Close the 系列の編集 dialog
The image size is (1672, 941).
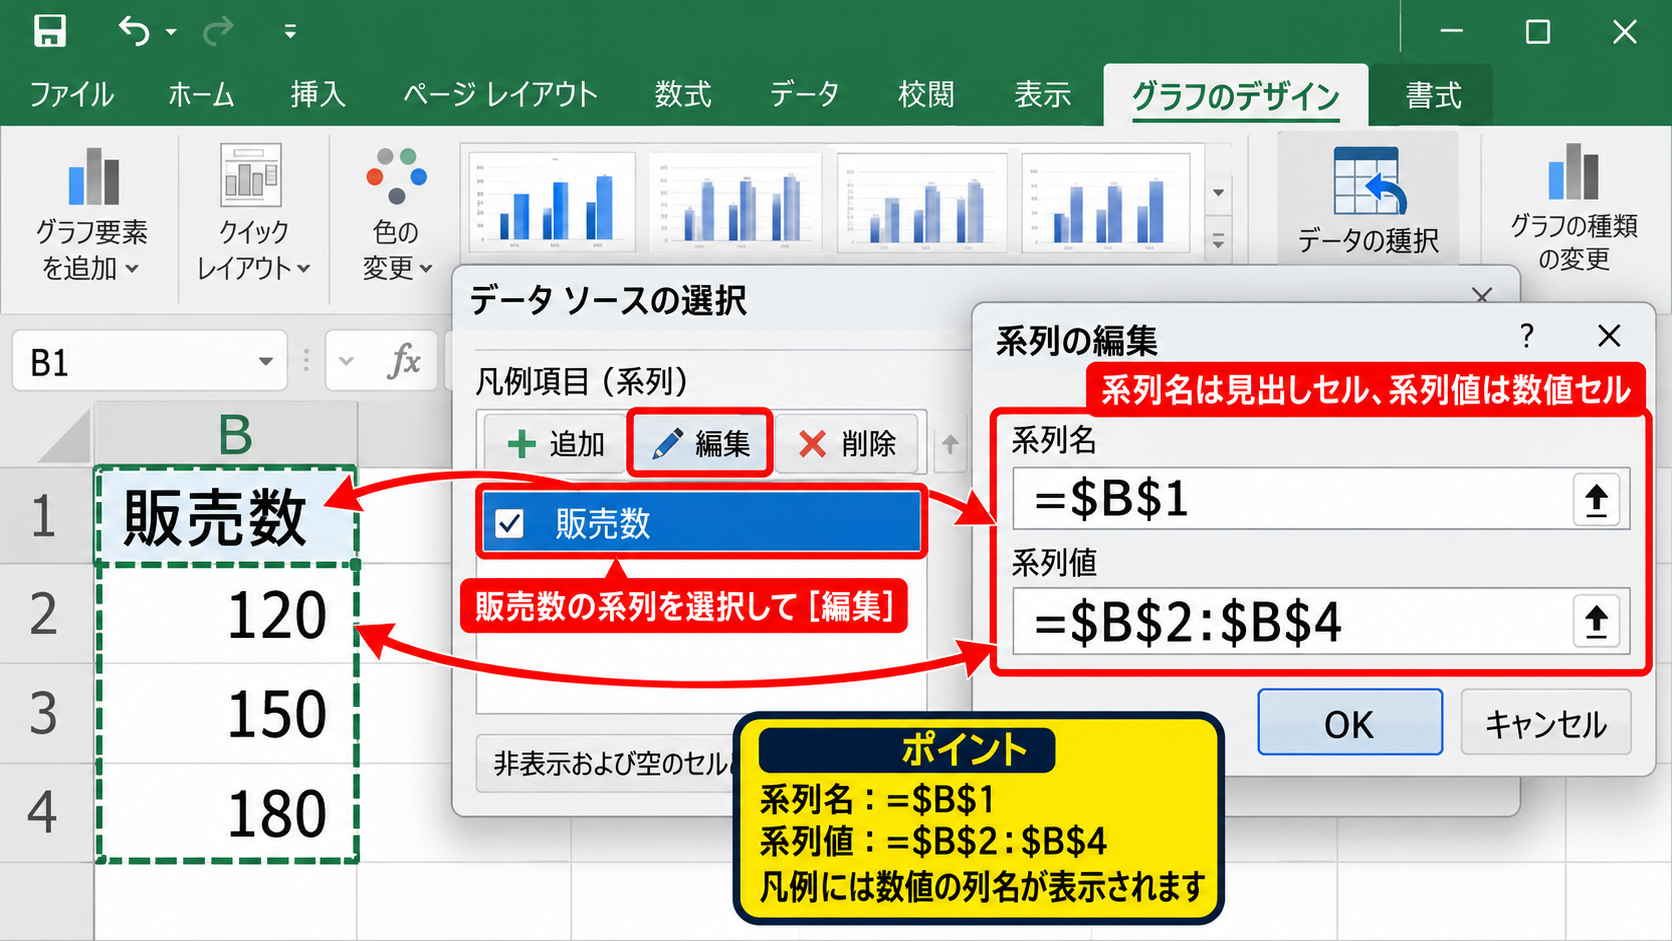coord(1609,335)
